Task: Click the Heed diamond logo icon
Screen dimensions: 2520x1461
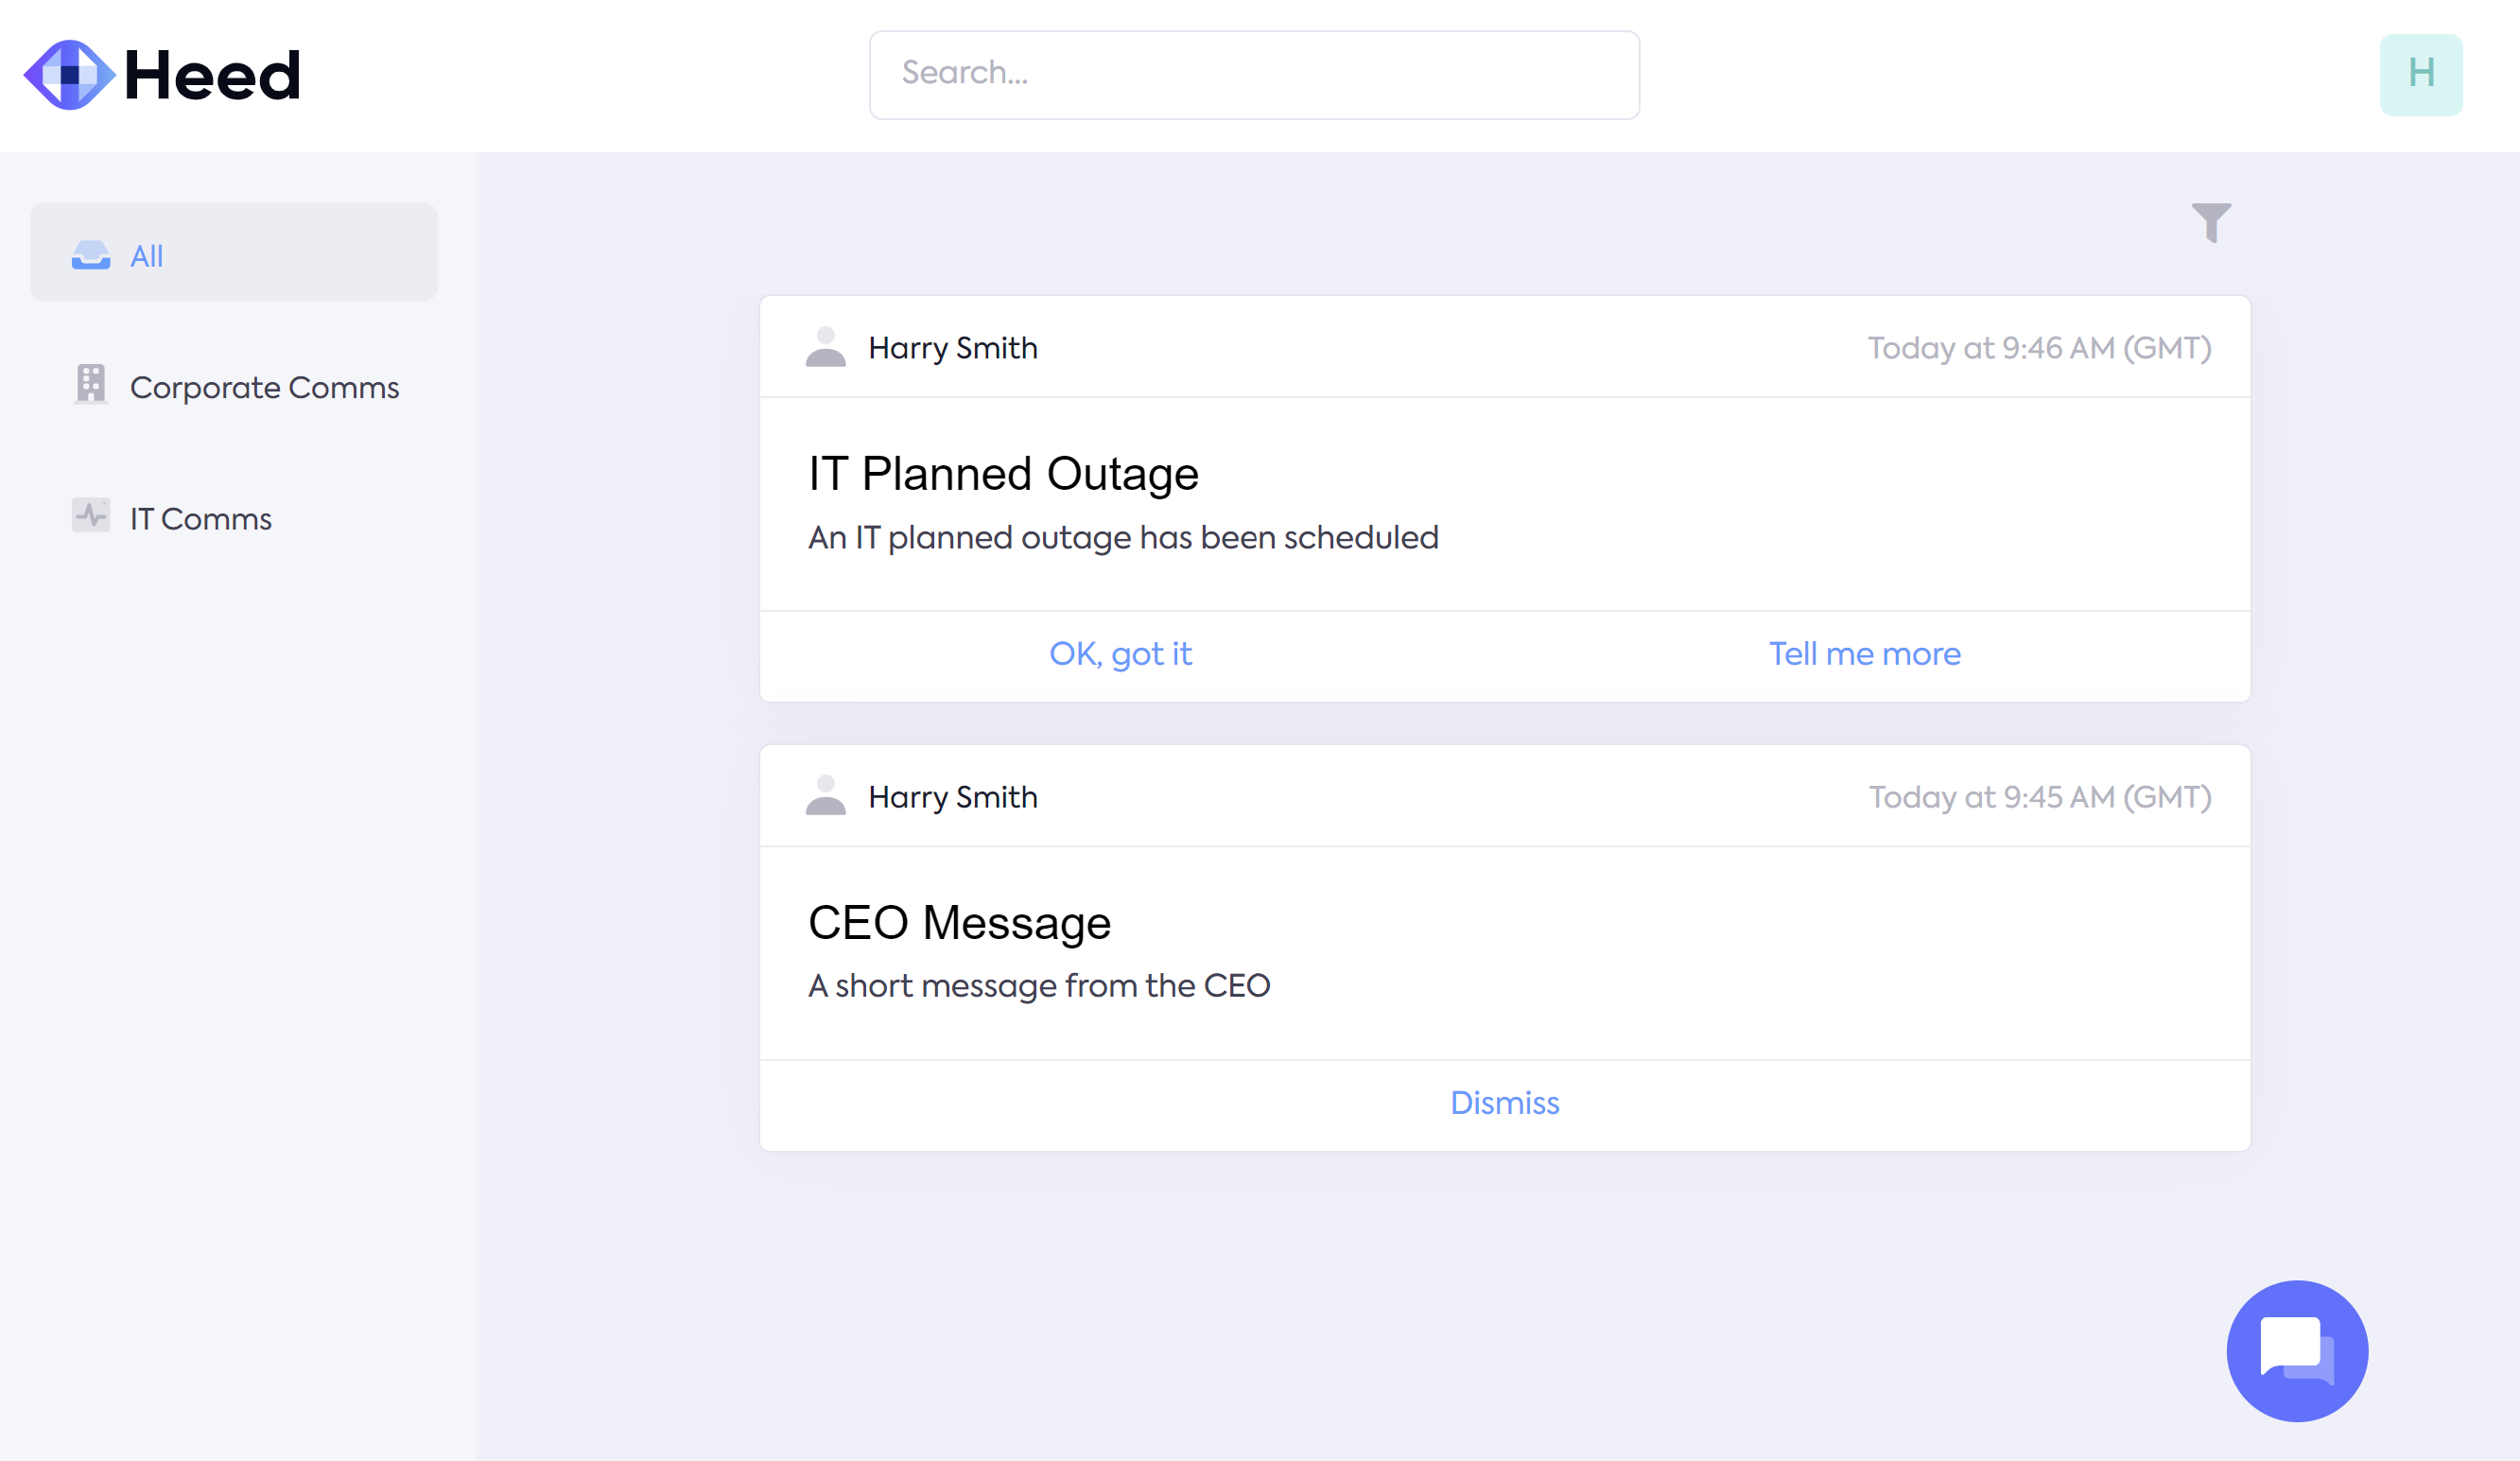Action: click(x=69, y=75)
